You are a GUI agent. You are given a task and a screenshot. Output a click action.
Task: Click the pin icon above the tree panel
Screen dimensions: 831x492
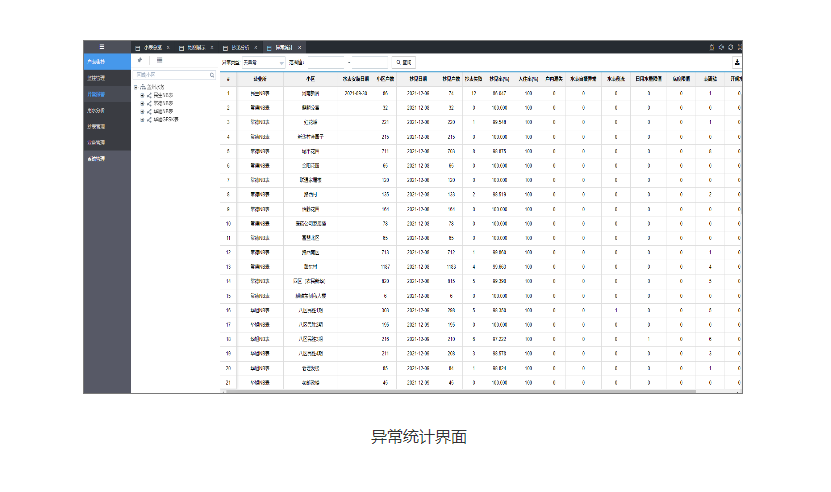[140, 60]
